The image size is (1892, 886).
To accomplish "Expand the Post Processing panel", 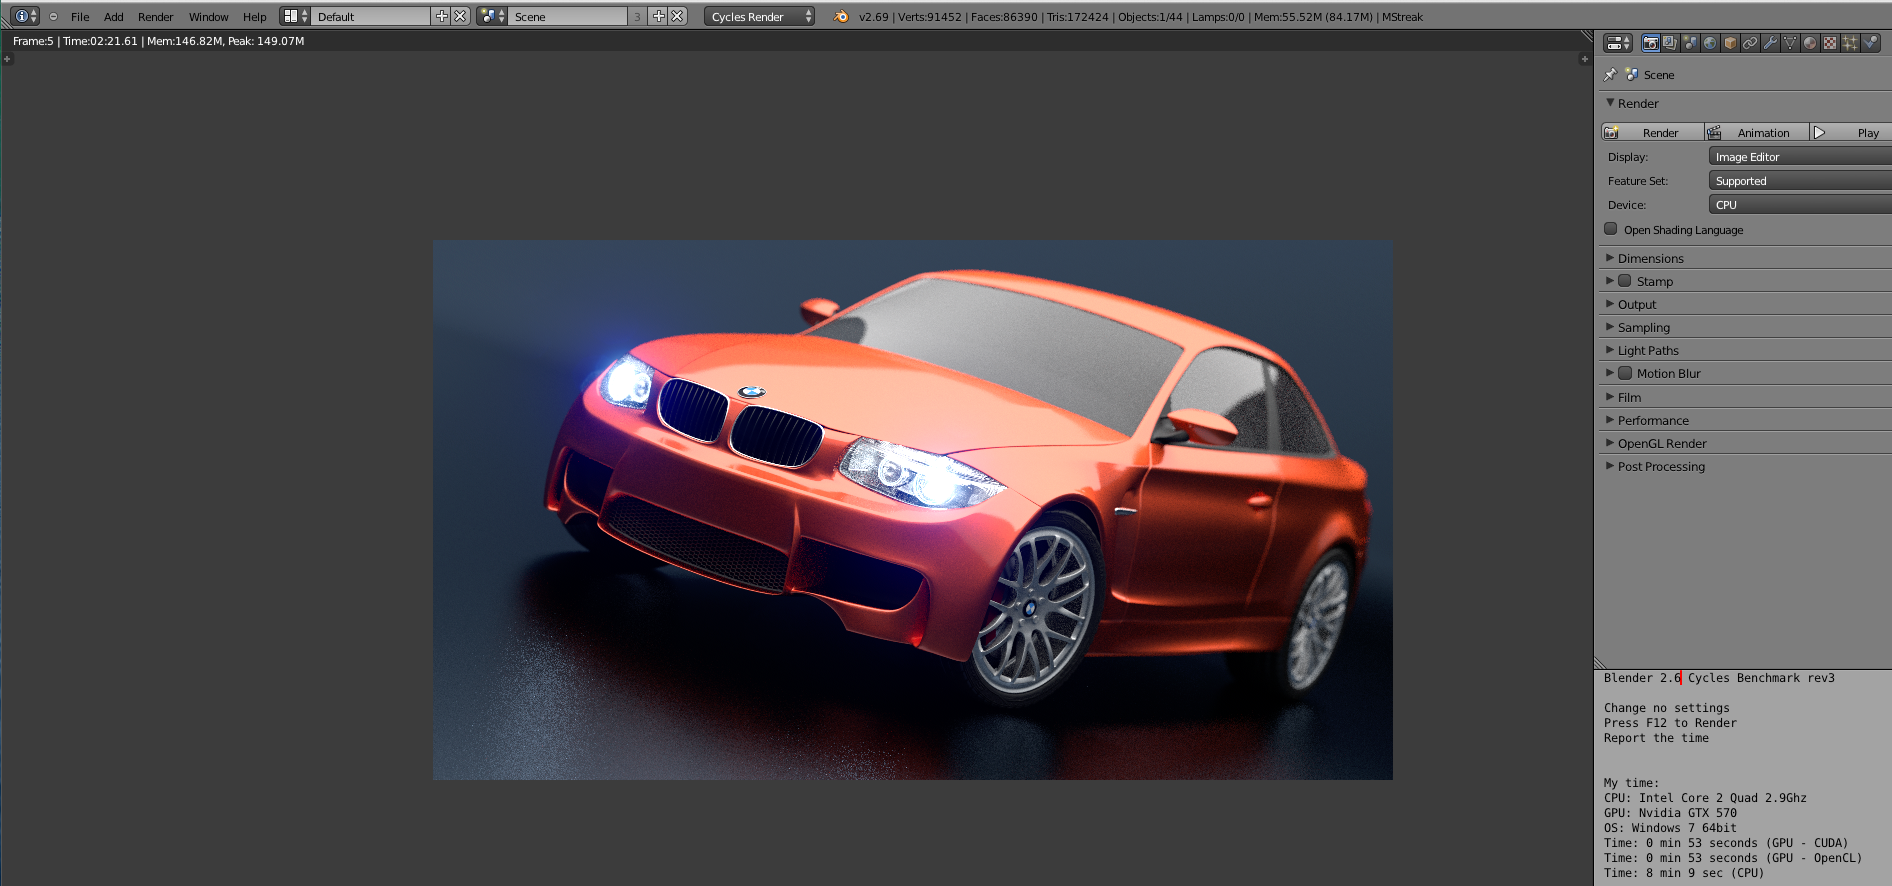I will click(1610, 466).
